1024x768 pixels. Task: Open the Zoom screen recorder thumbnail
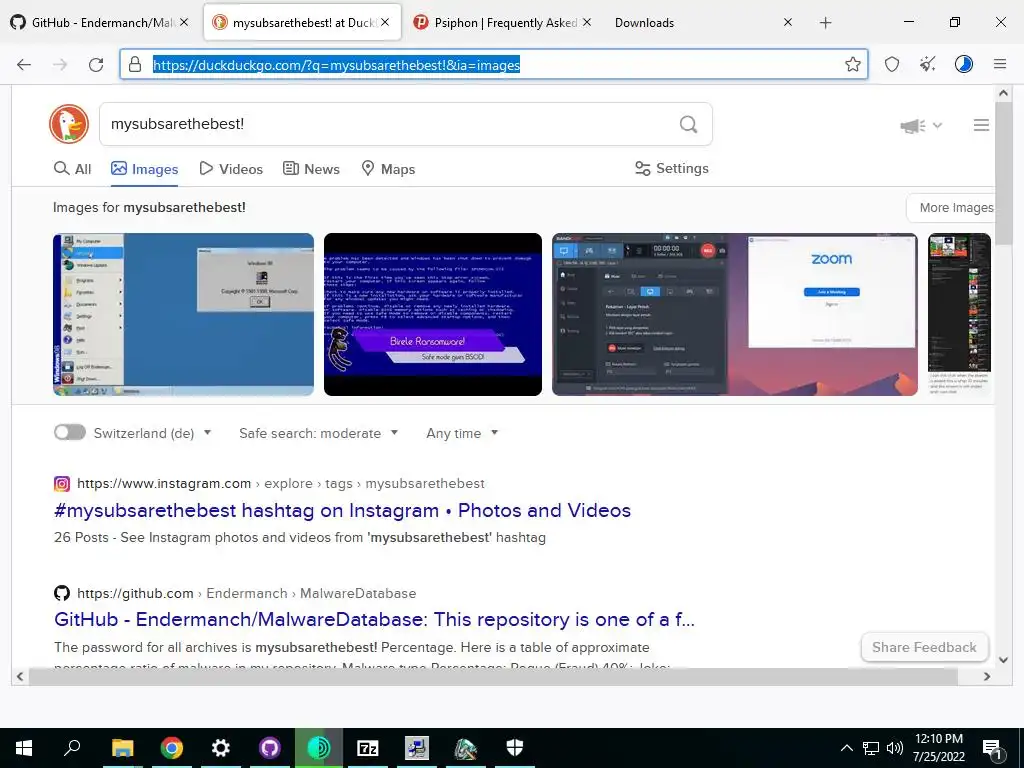735,314
